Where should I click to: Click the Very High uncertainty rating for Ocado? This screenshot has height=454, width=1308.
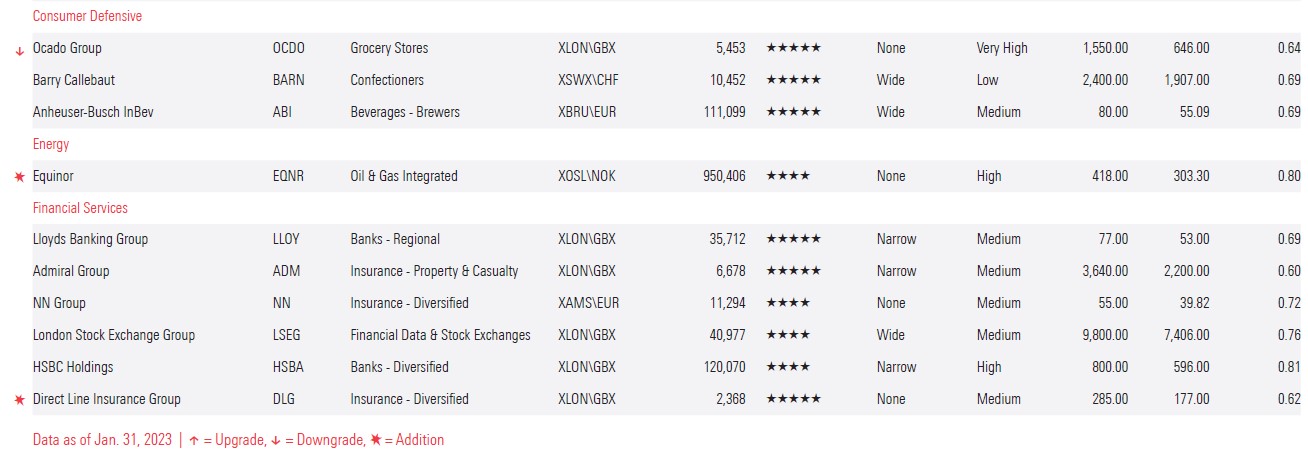click(x=1002, y=48)
